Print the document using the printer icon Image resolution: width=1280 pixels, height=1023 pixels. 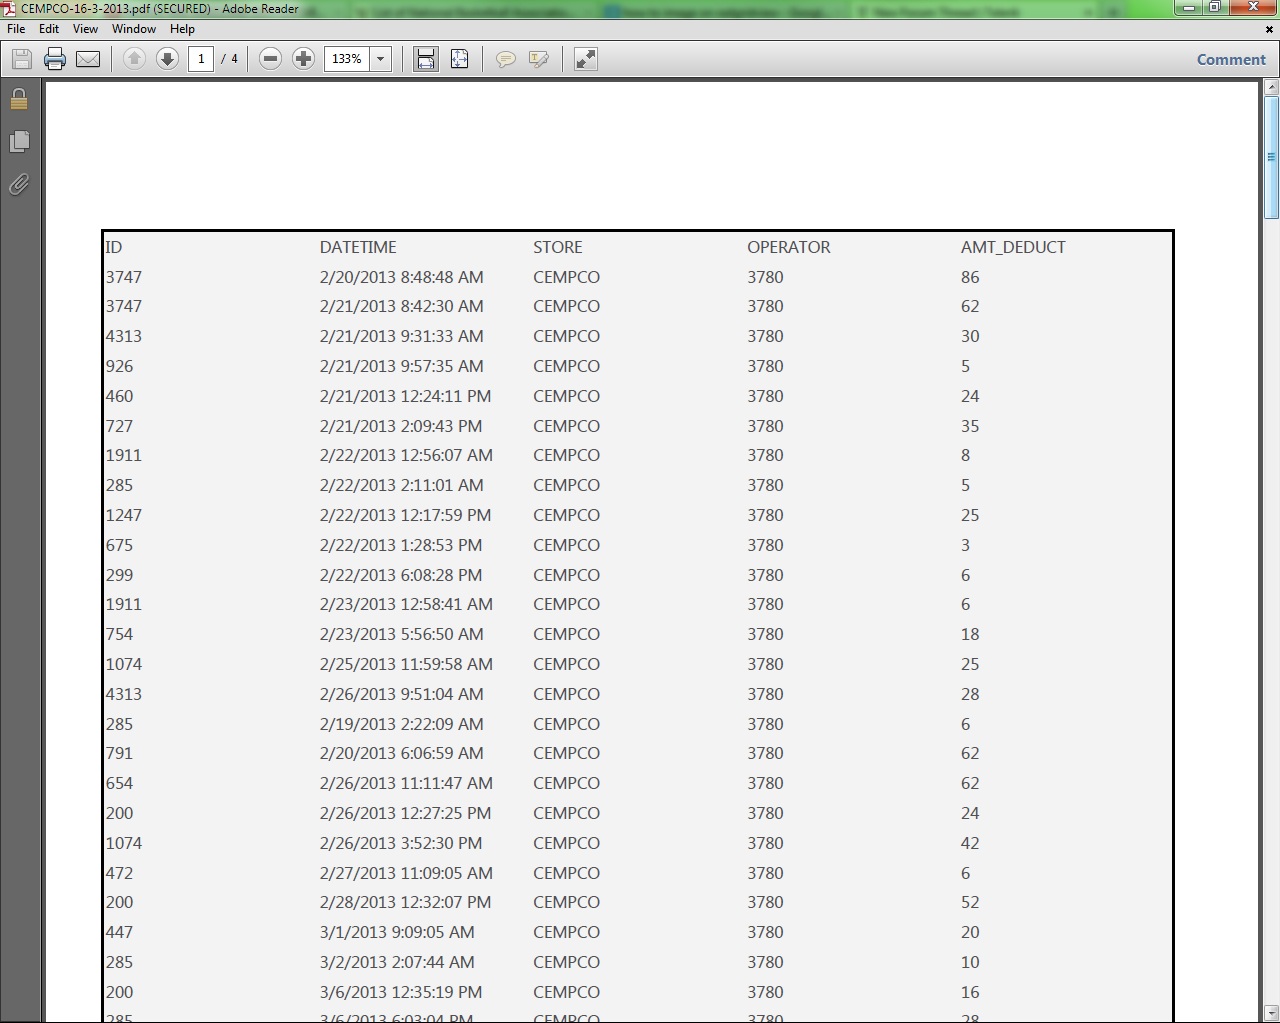pos(55,59)
